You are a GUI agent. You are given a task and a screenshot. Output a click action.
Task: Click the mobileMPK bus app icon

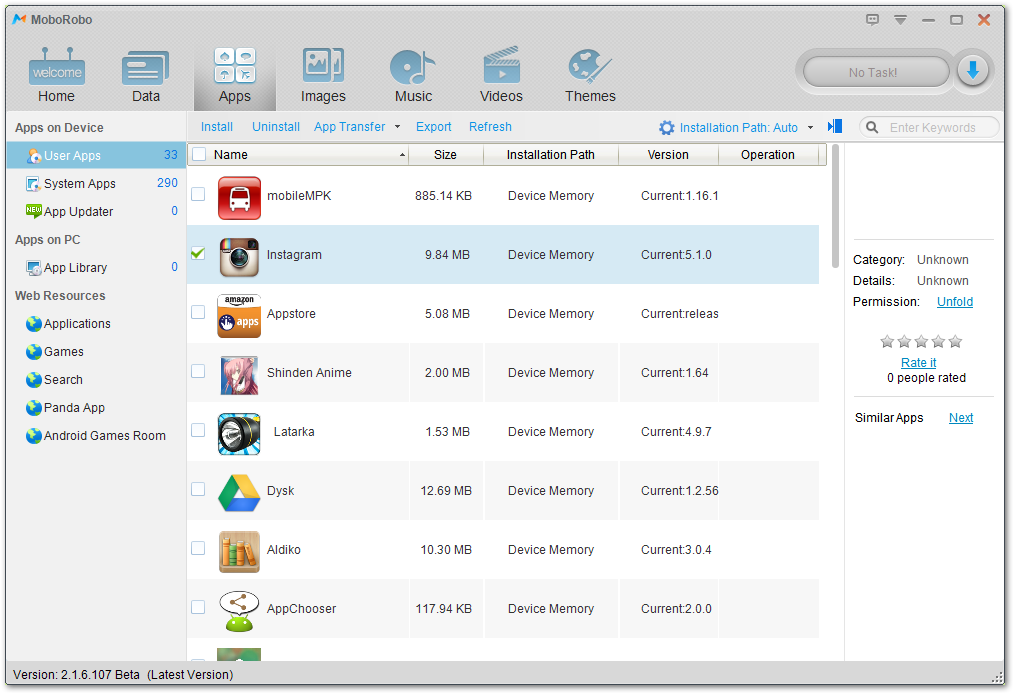click(239, 198)
